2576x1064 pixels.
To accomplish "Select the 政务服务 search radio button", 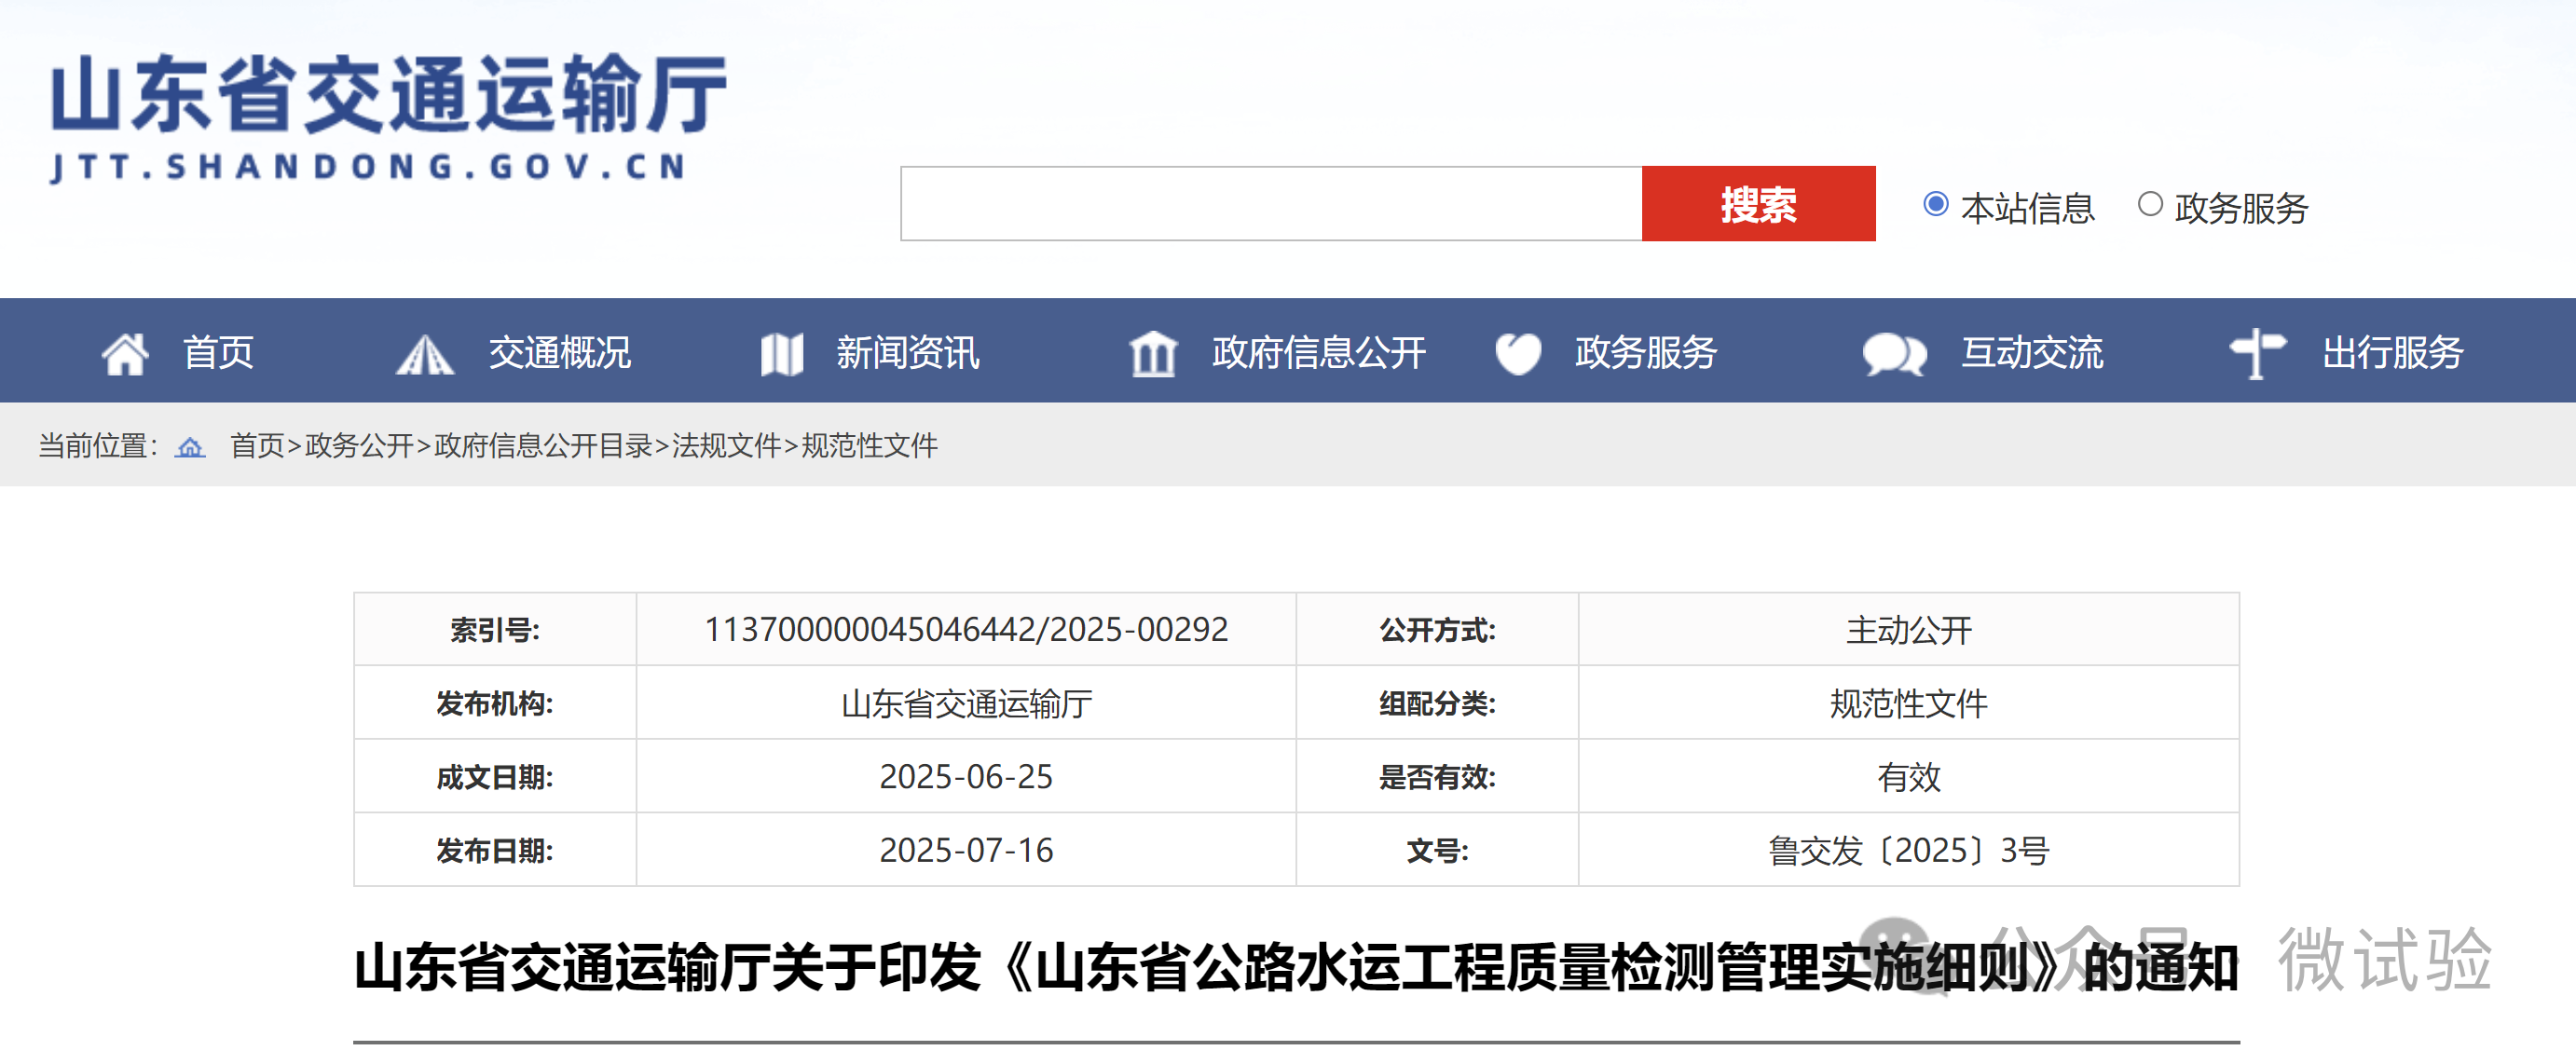I will [x=2149, y=205].
